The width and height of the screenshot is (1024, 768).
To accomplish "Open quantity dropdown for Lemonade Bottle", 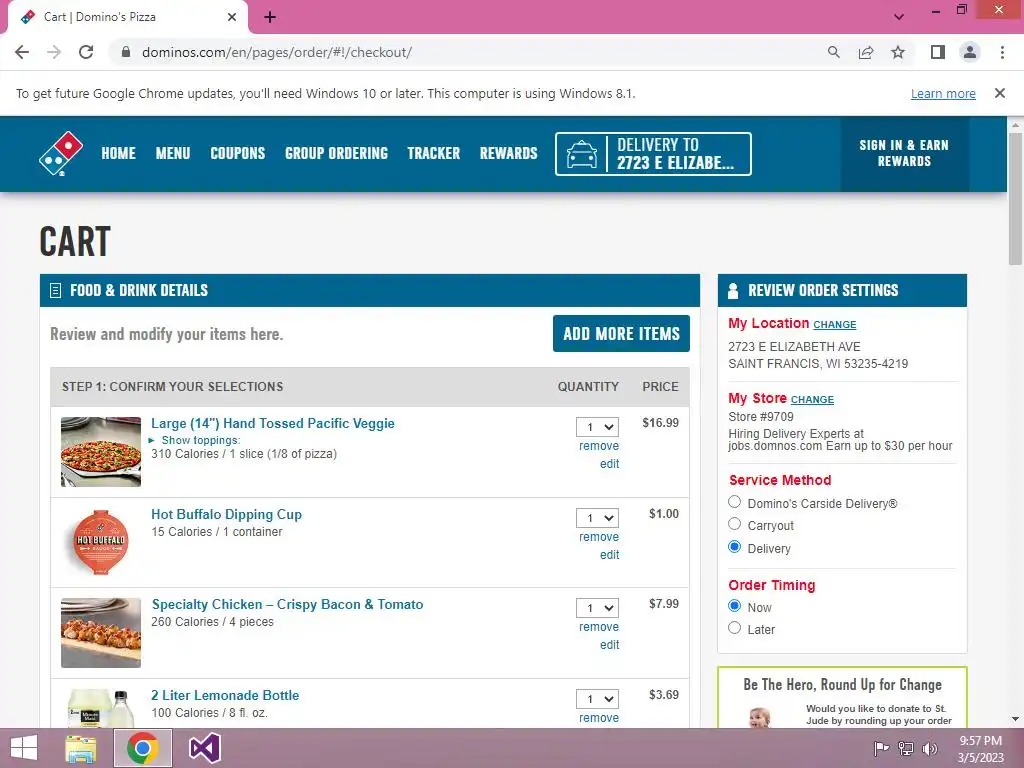I will [x=598, y=699].
